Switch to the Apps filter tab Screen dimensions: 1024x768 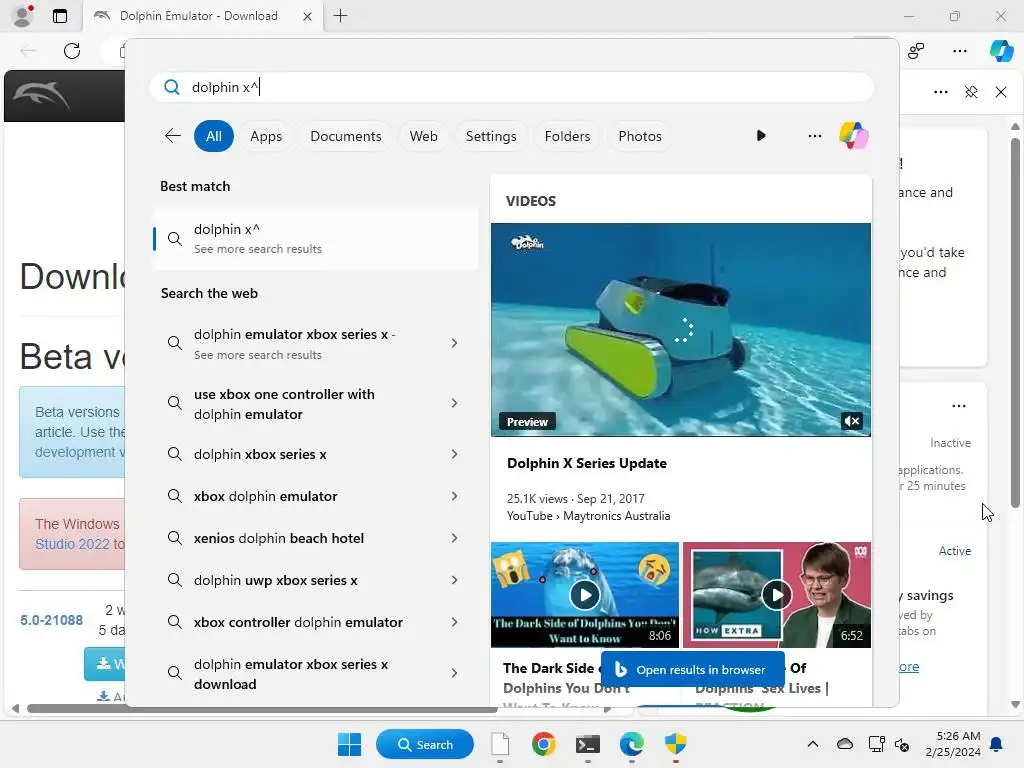pos(266,136)
